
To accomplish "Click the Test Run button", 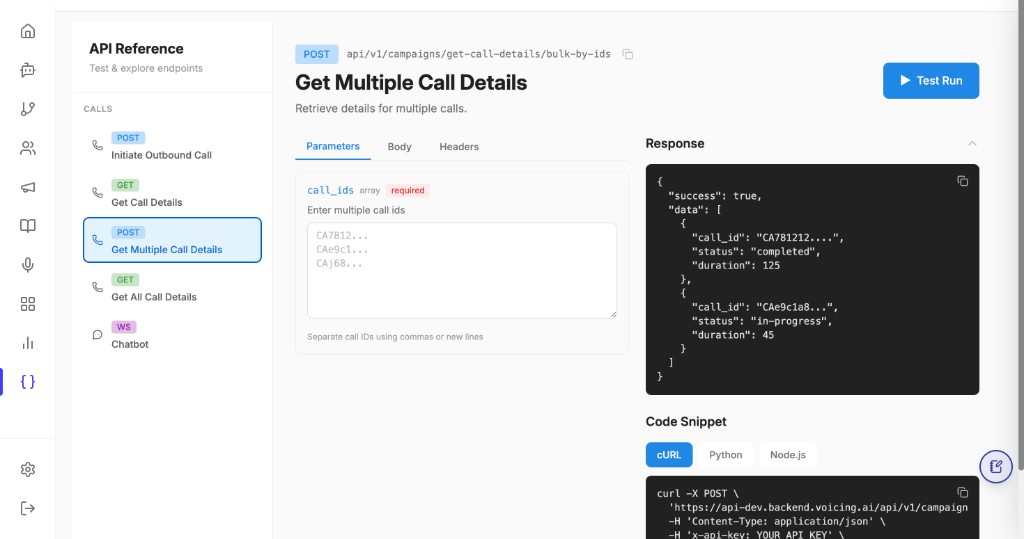I will (x=931, y=80).
